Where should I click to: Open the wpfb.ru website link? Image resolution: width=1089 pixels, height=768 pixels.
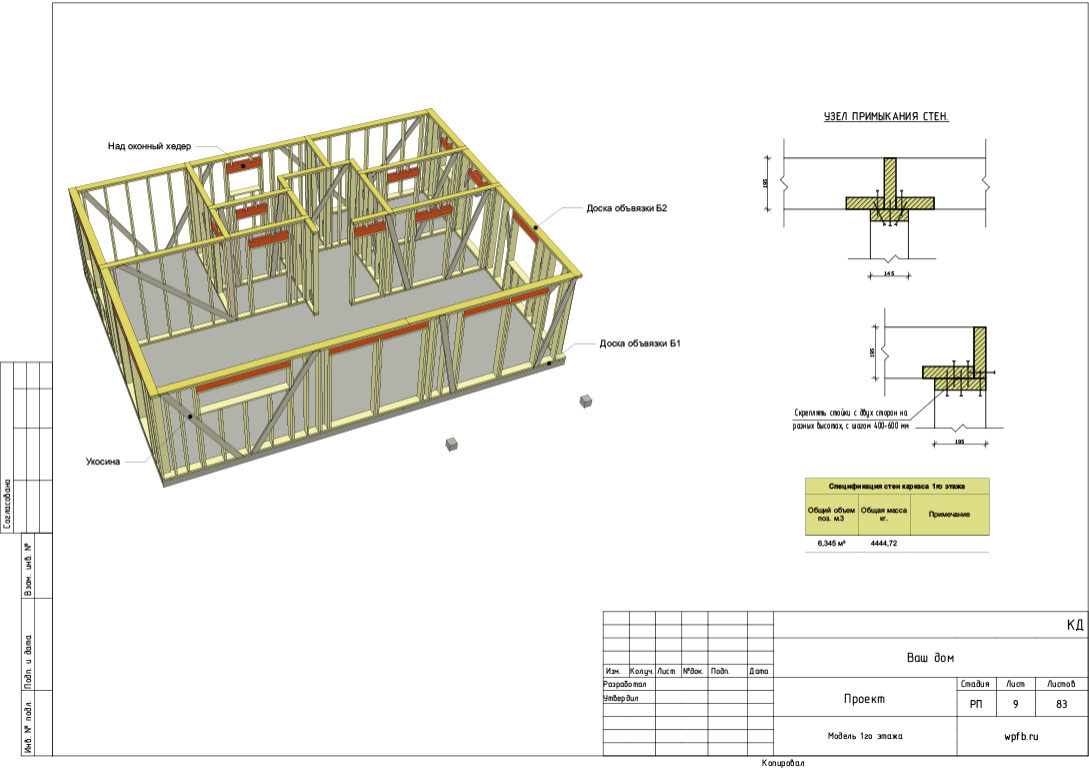pos(1021,736)
